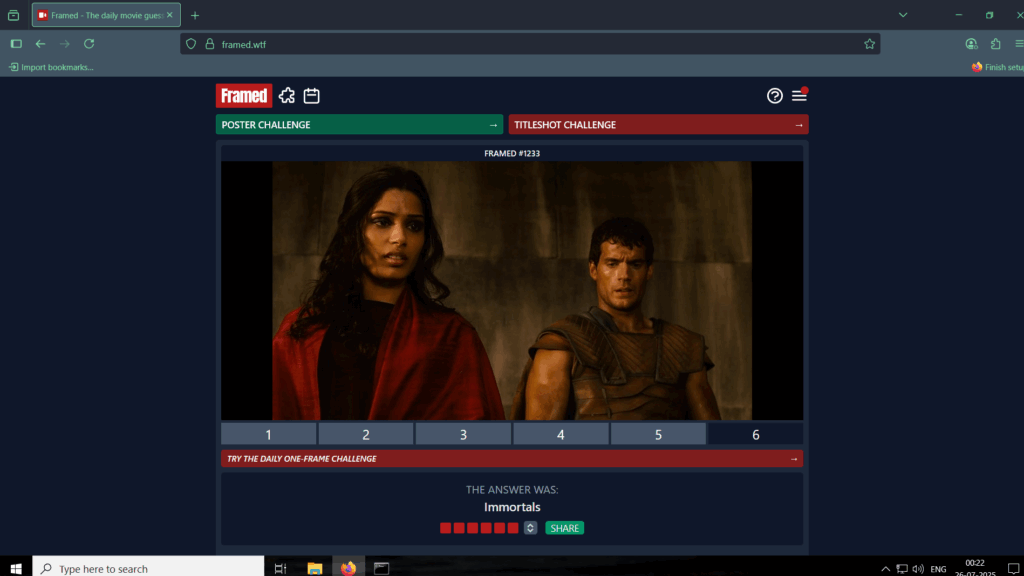This screenshot has height=576, width=1024.
Task: Open File Explorer from the taskbar
Action: pos(314,568)
